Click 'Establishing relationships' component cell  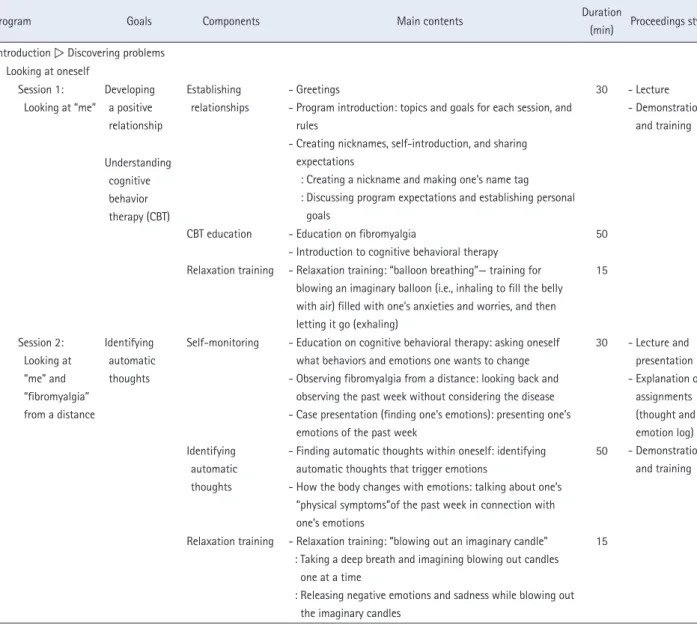click(218, 98)
